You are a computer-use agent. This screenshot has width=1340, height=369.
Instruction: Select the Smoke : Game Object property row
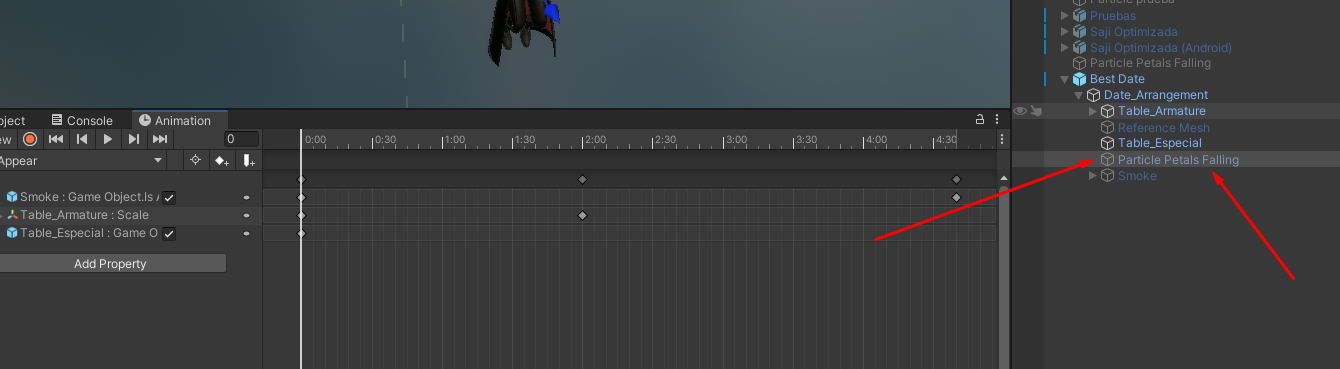[x=130, y=197]
